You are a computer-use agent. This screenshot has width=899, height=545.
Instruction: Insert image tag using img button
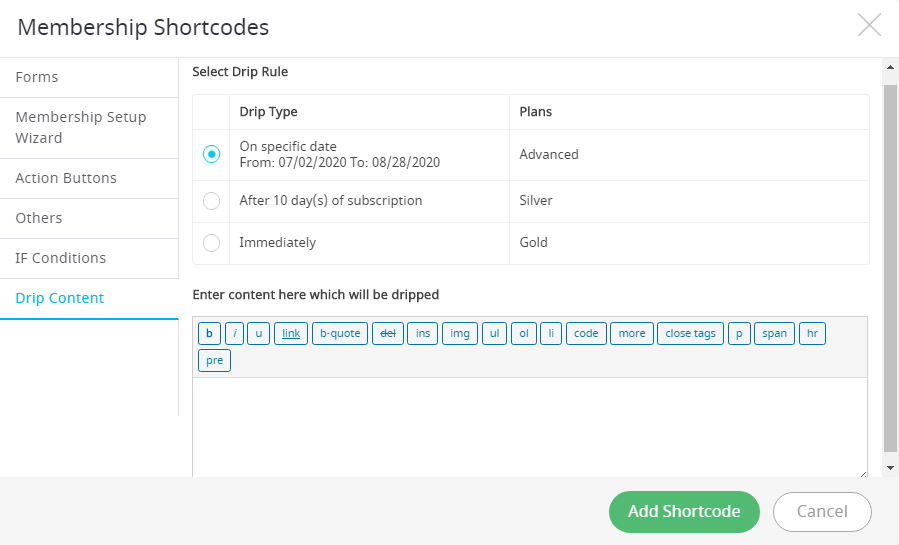pos(460,334)
